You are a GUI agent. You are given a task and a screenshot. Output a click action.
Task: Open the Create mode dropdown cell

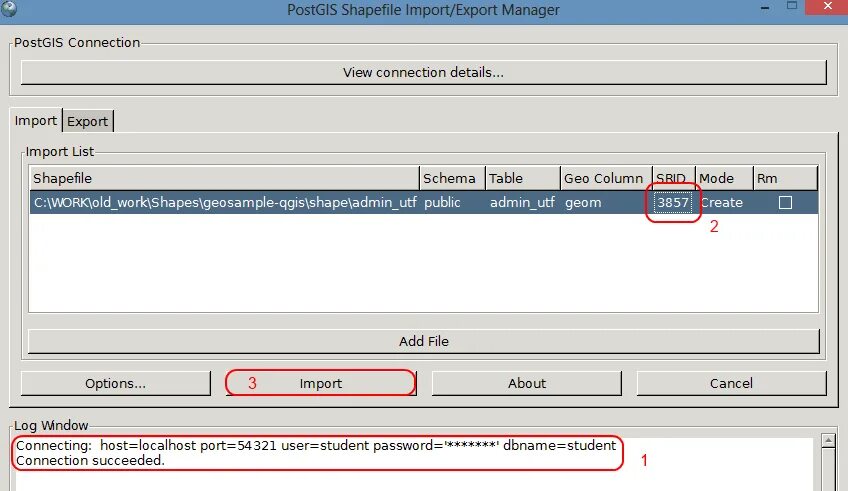click(x=724, y=203)
